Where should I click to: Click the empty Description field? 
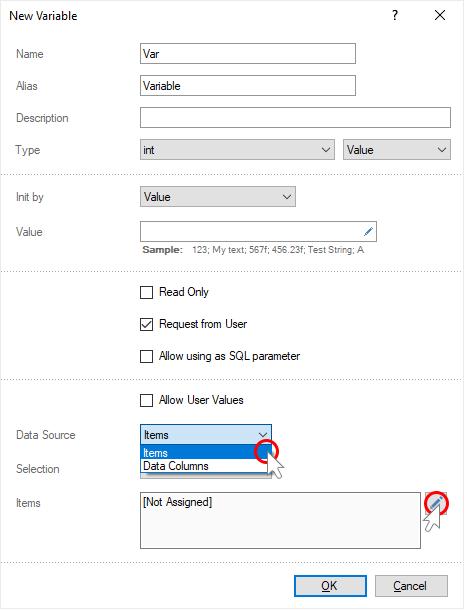click(295, 118)
